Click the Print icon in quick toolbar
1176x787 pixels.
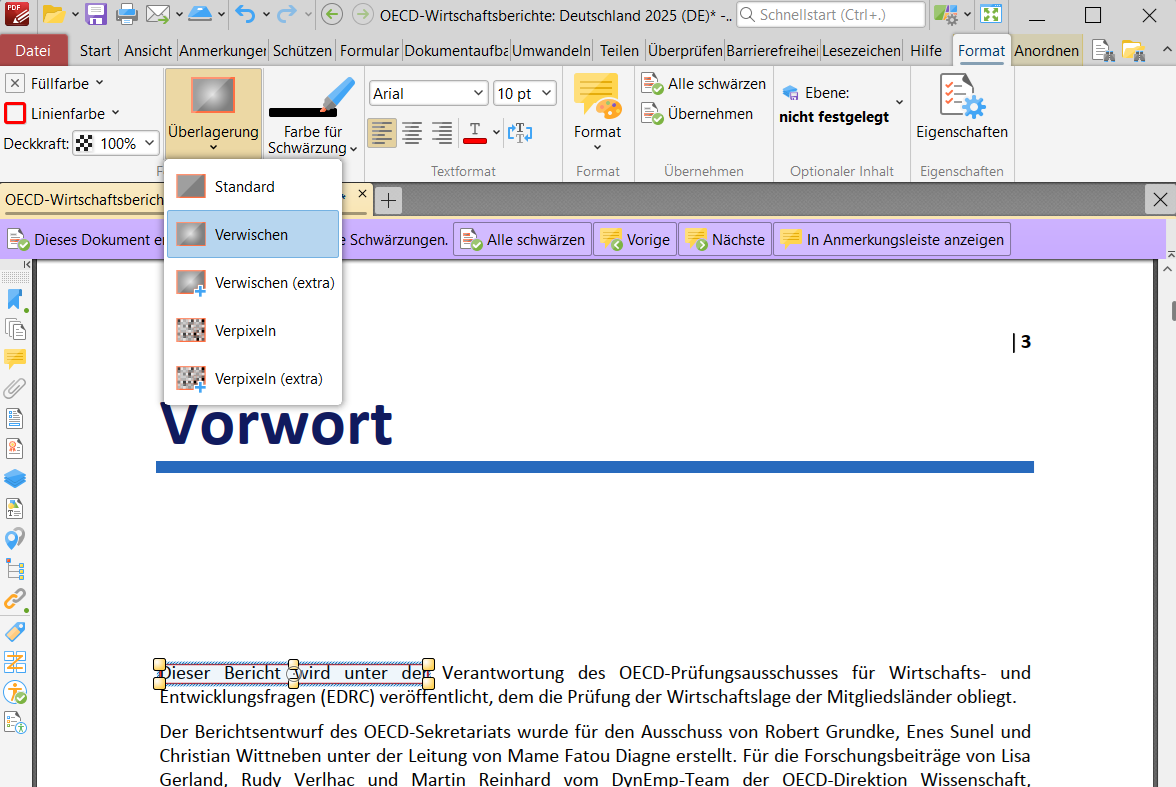click(x=127, y=15)
